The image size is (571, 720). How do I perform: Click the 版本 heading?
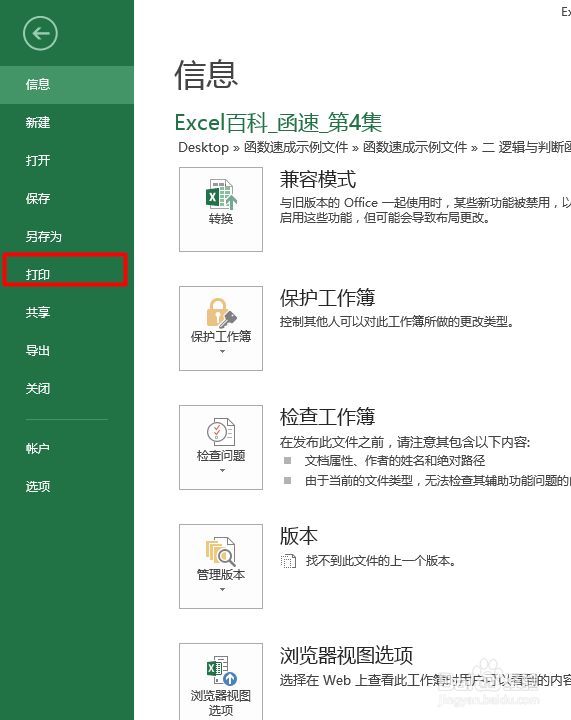(299, 536)
